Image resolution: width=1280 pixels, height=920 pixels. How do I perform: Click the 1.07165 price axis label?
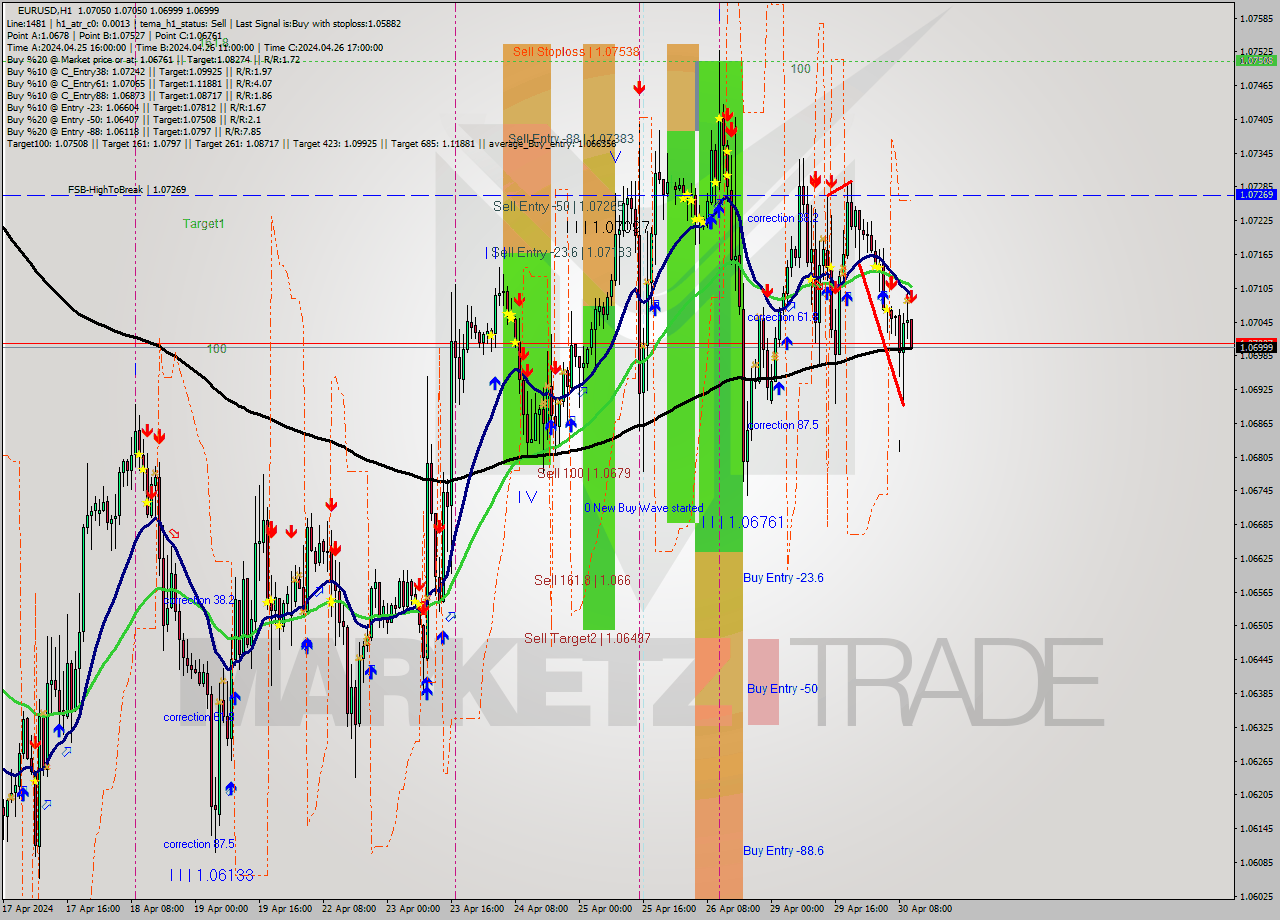tap(1256, 254)
